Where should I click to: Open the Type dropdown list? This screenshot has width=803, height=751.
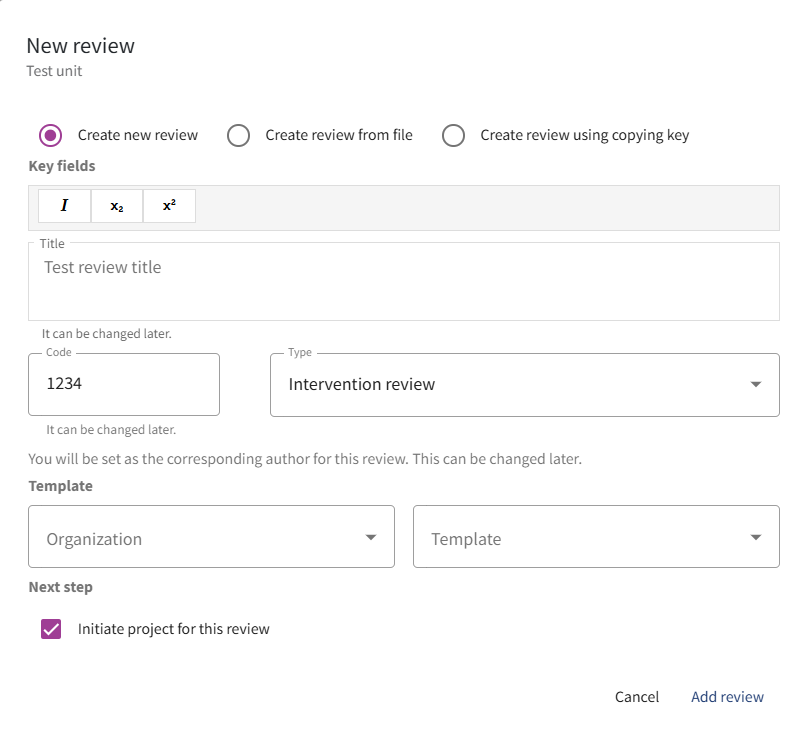coord(510,384)
